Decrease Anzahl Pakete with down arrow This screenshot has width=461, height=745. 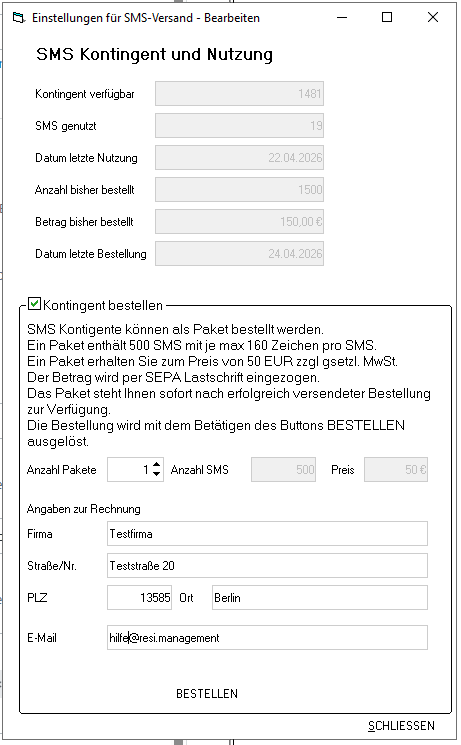tap(157, 475)
